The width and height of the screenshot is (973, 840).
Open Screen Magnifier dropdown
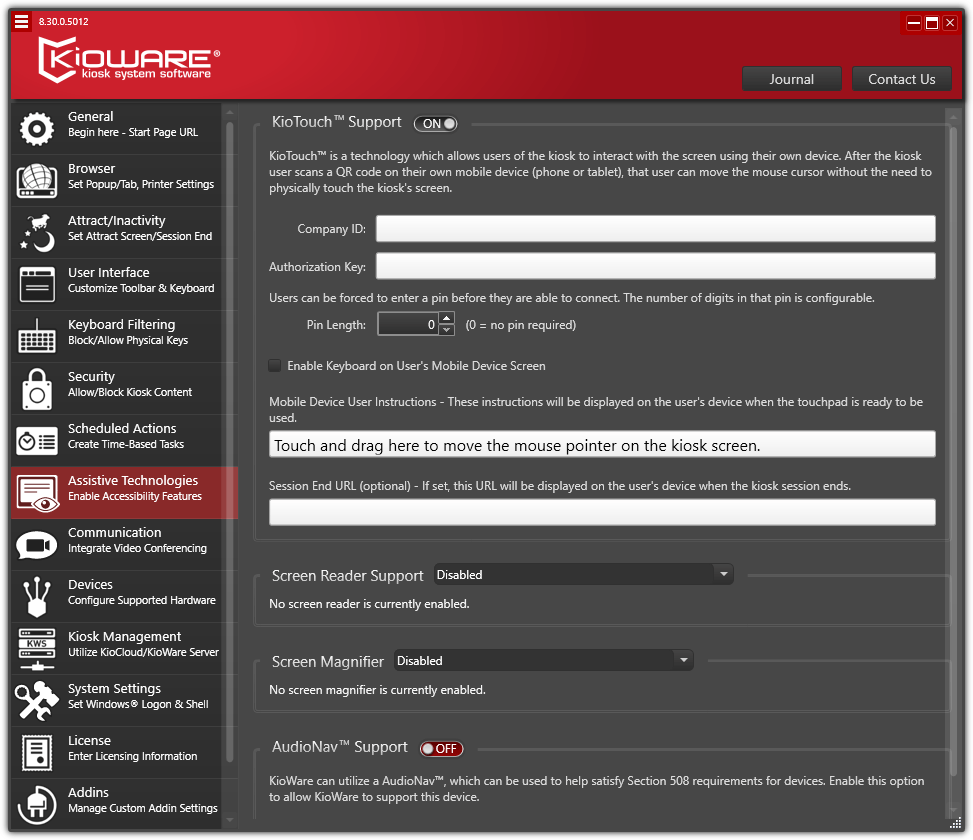coord(544,661)
